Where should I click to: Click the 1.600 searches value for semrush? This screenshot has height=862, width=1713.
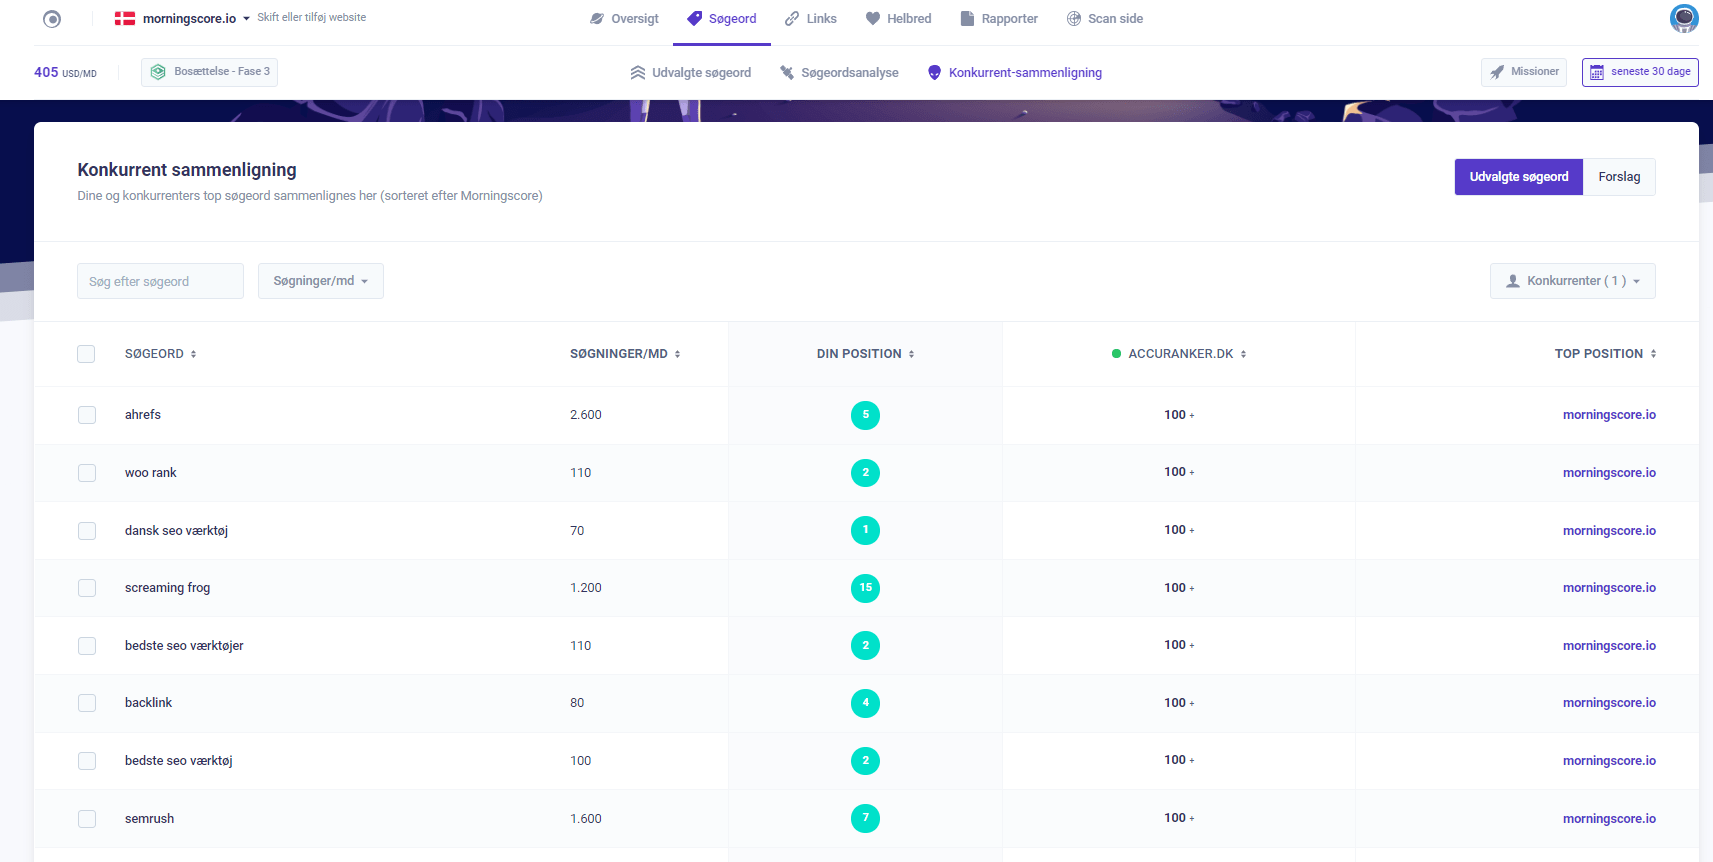pos(586,819)
